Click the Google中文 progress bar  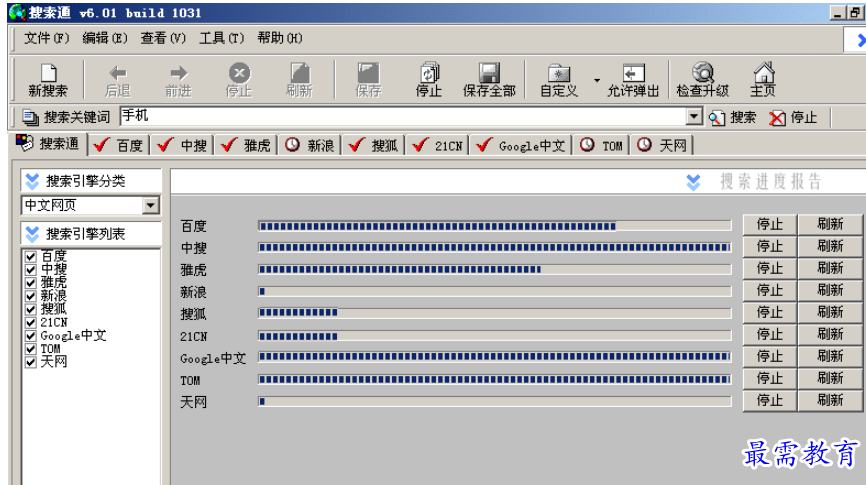[x=495, y=357]
